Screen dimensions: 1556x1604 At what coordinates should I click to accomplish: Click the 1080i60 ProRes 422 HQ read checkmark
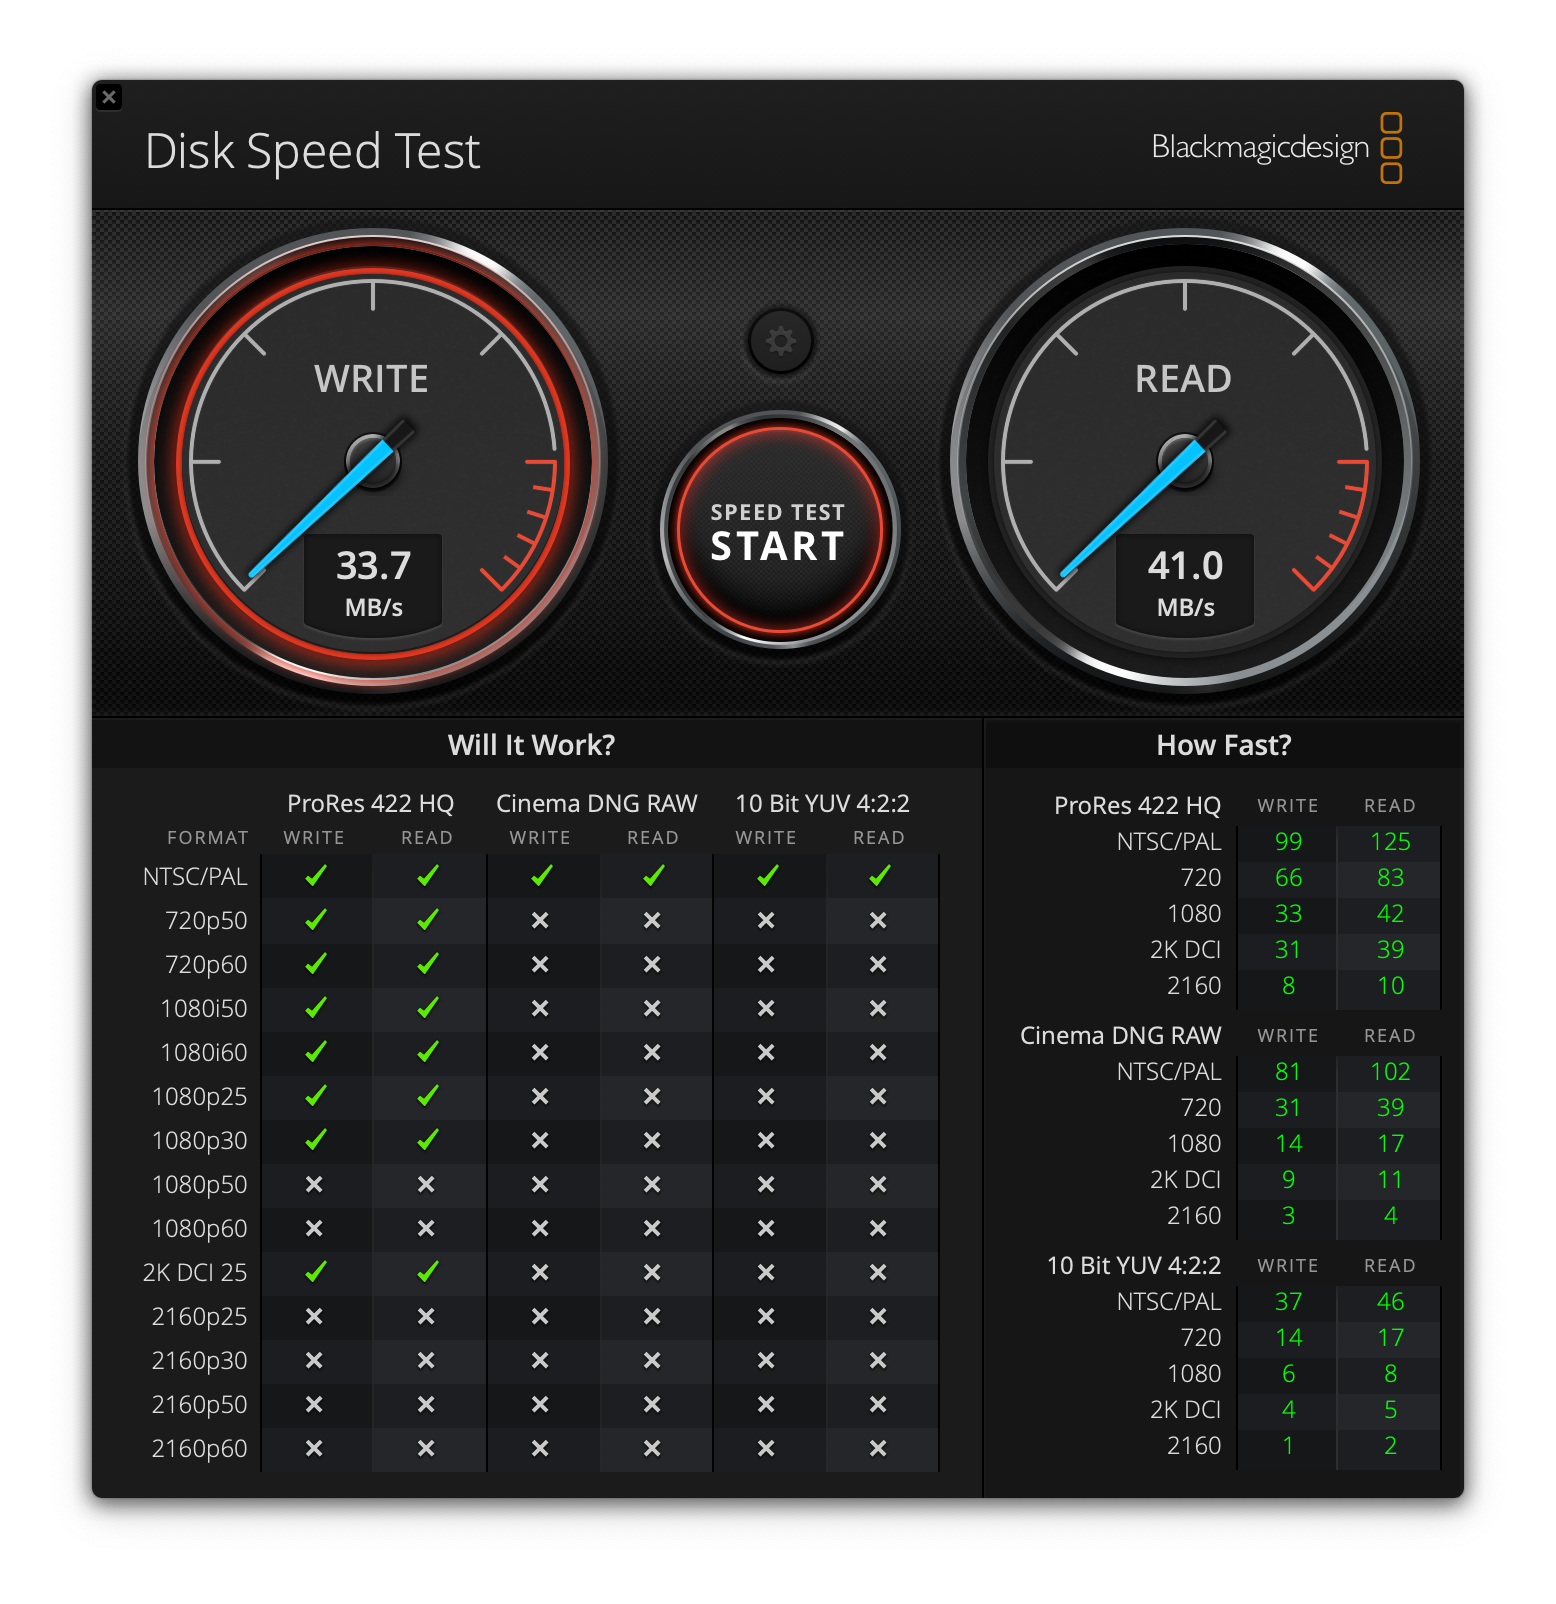click(x=428, y=1052)
